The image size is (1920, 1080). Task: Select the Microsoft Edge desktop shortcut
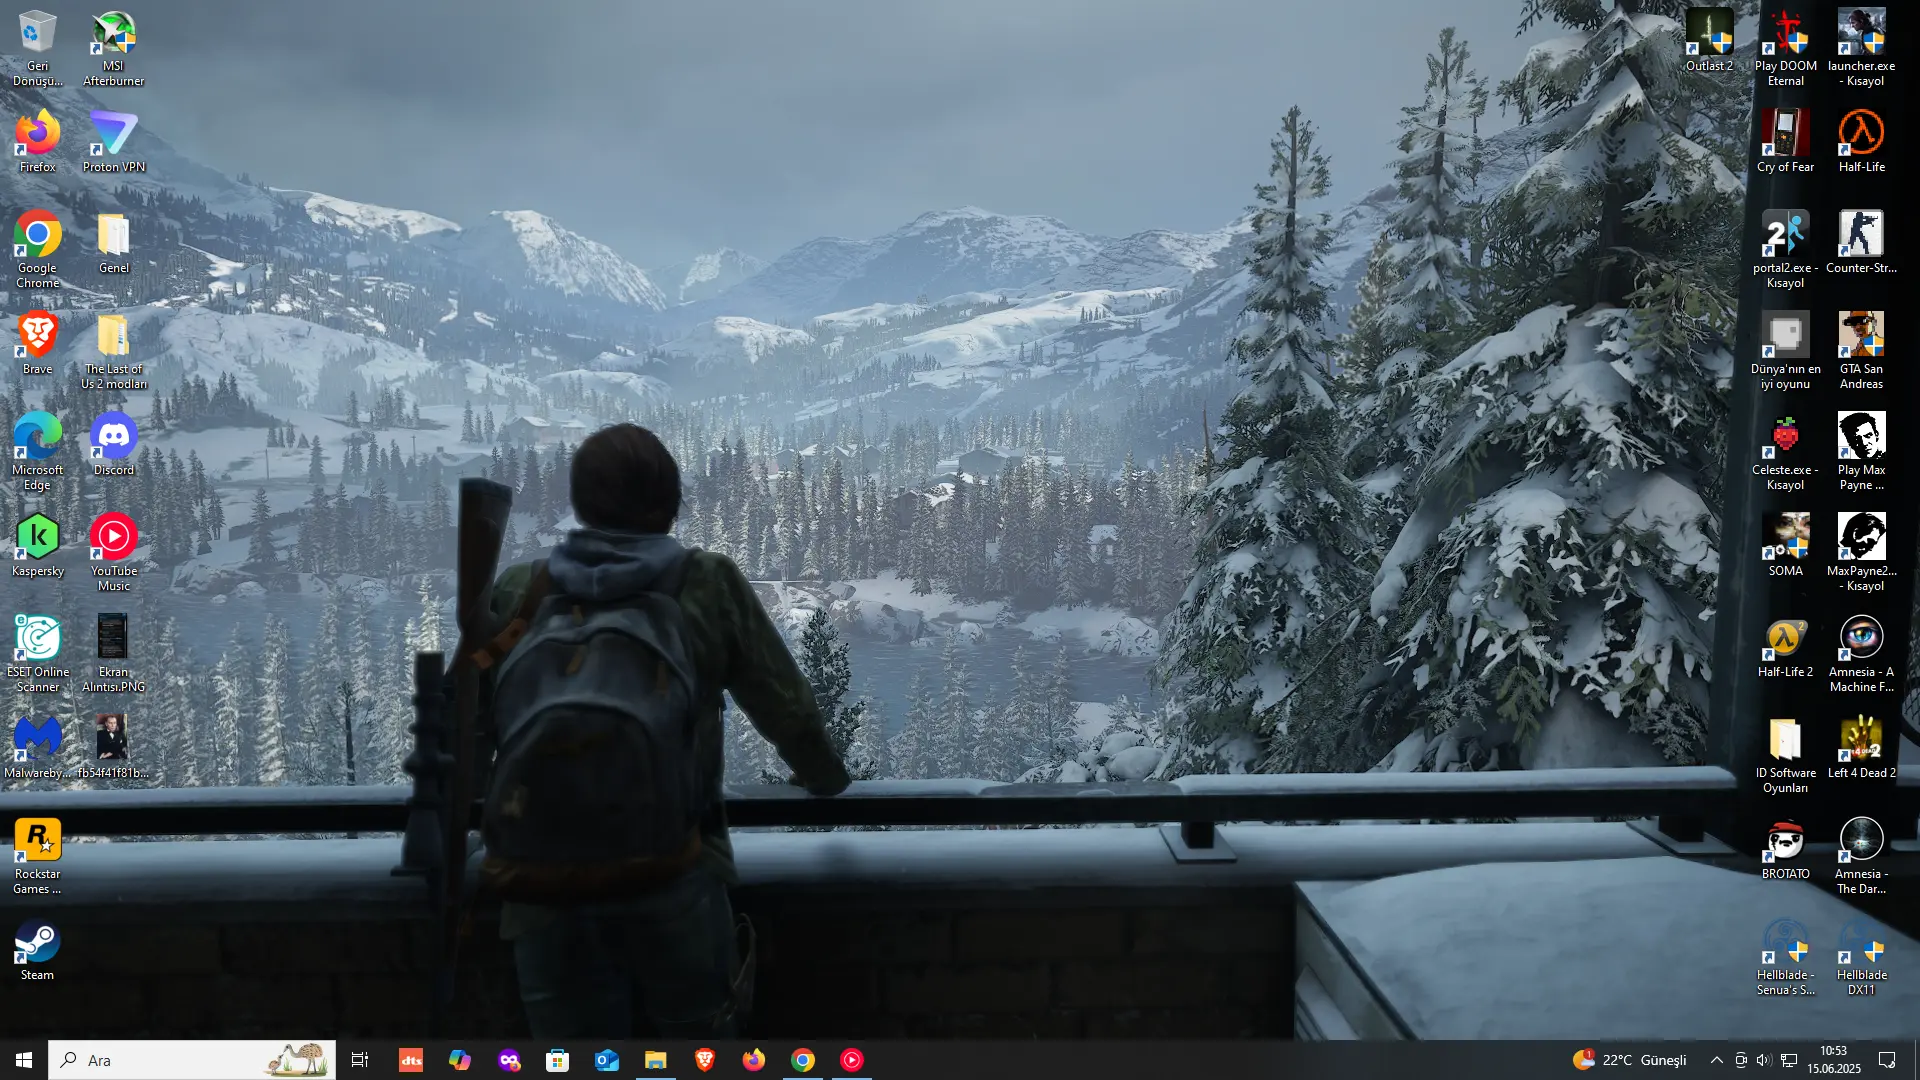[37, 451]
